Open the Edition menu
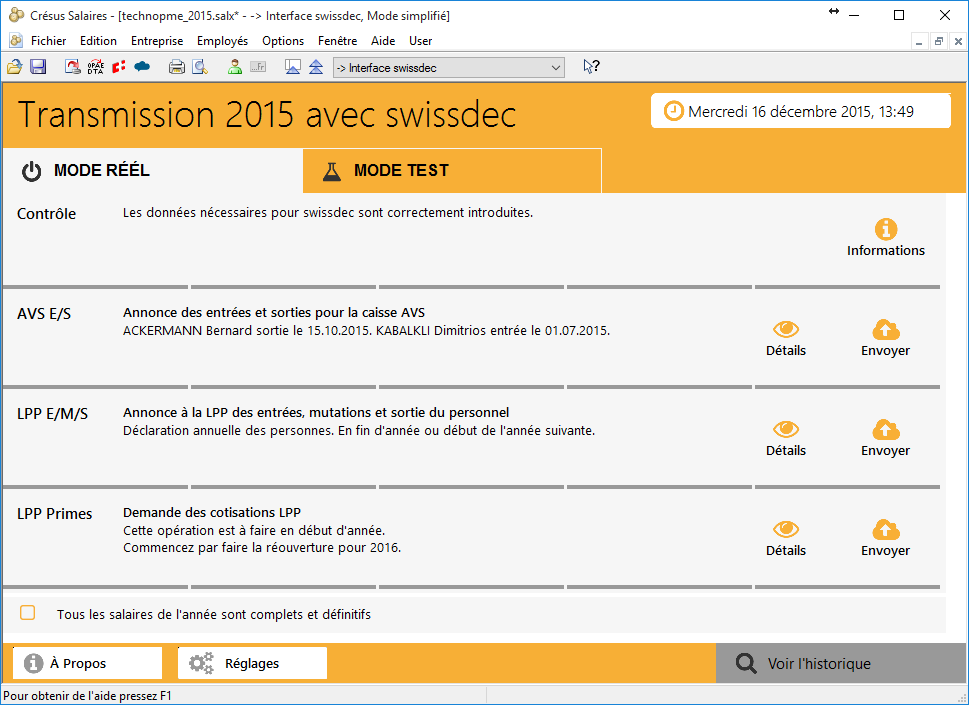969x705 pixels. click(x=98, y=41)
